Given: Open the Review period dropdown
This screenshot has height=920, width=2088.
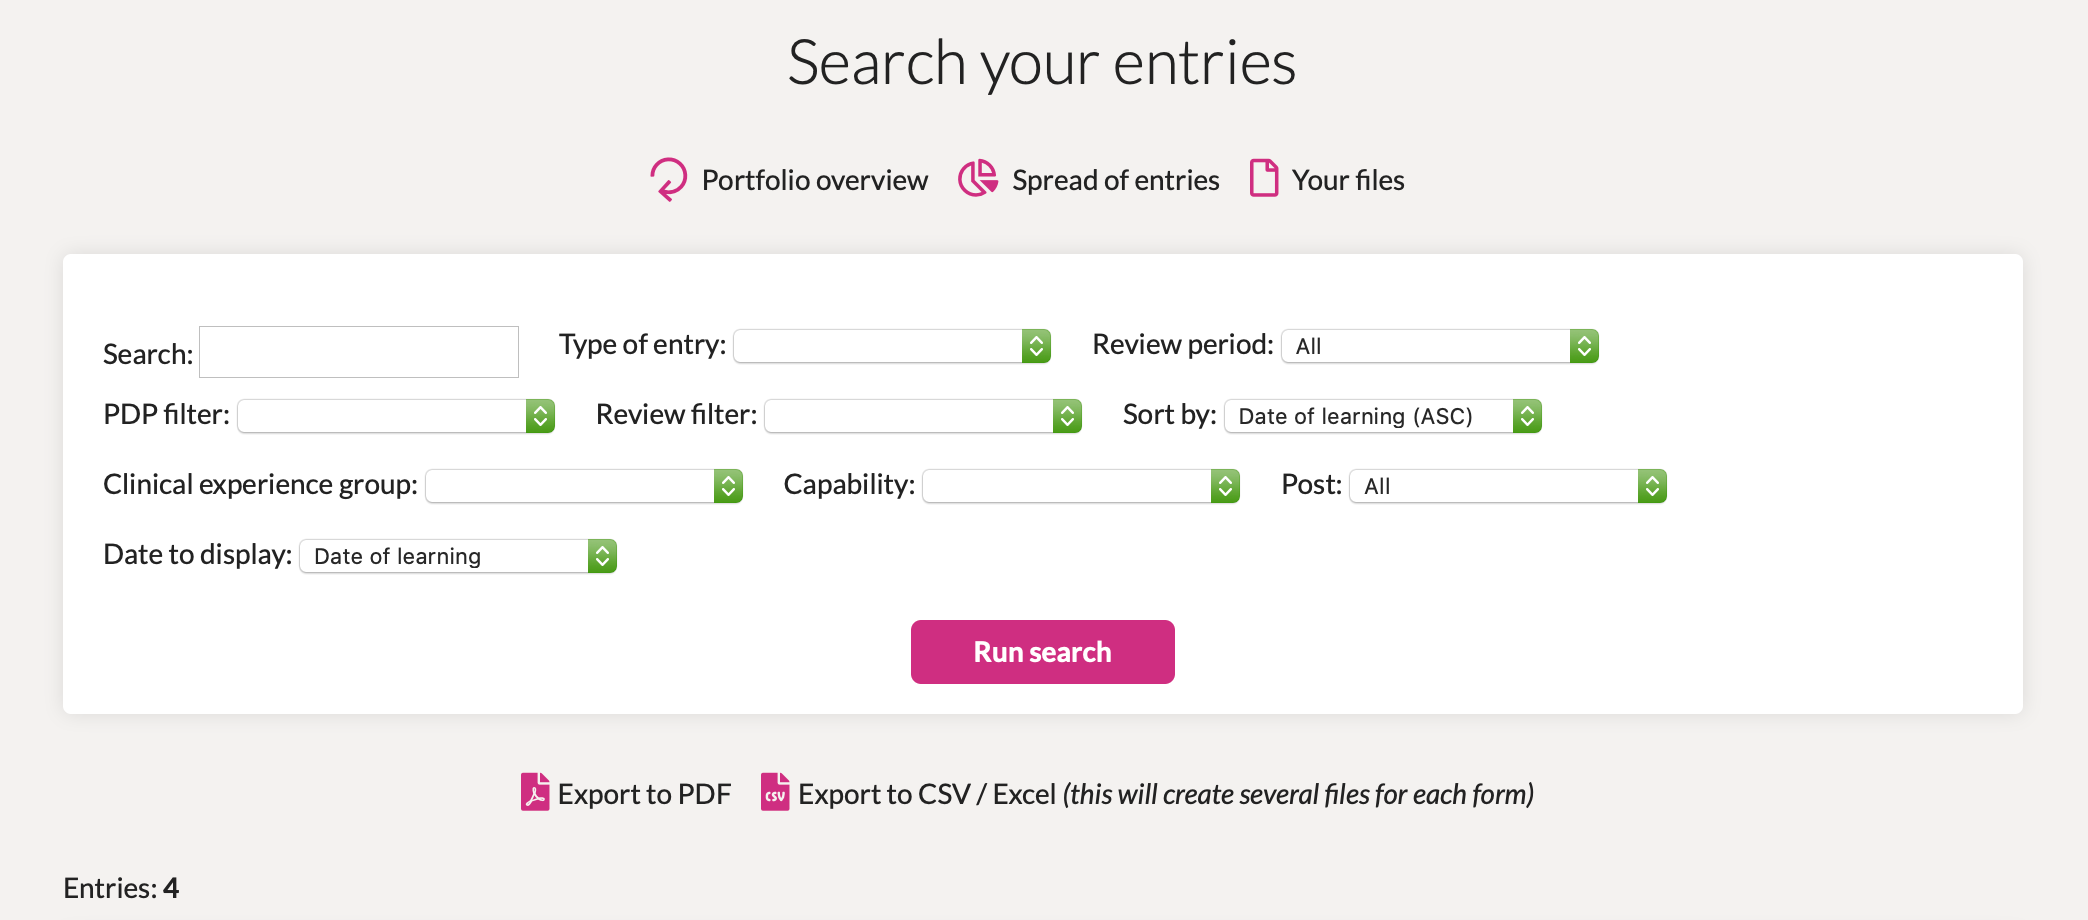Looking at the screenshot, I should click(1440, 346).
